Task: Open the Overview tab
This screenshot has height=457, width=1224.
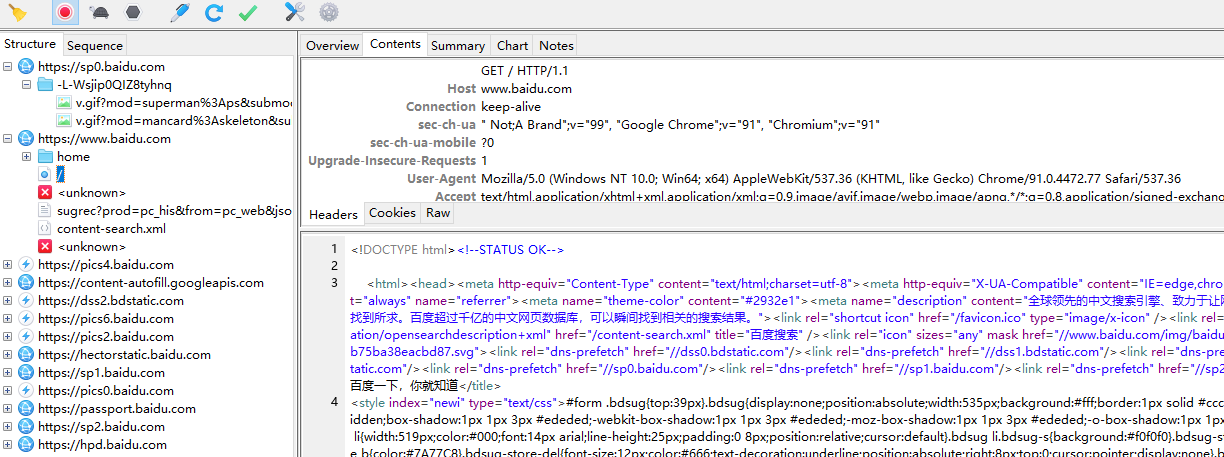Action: (x=332, y=45)
